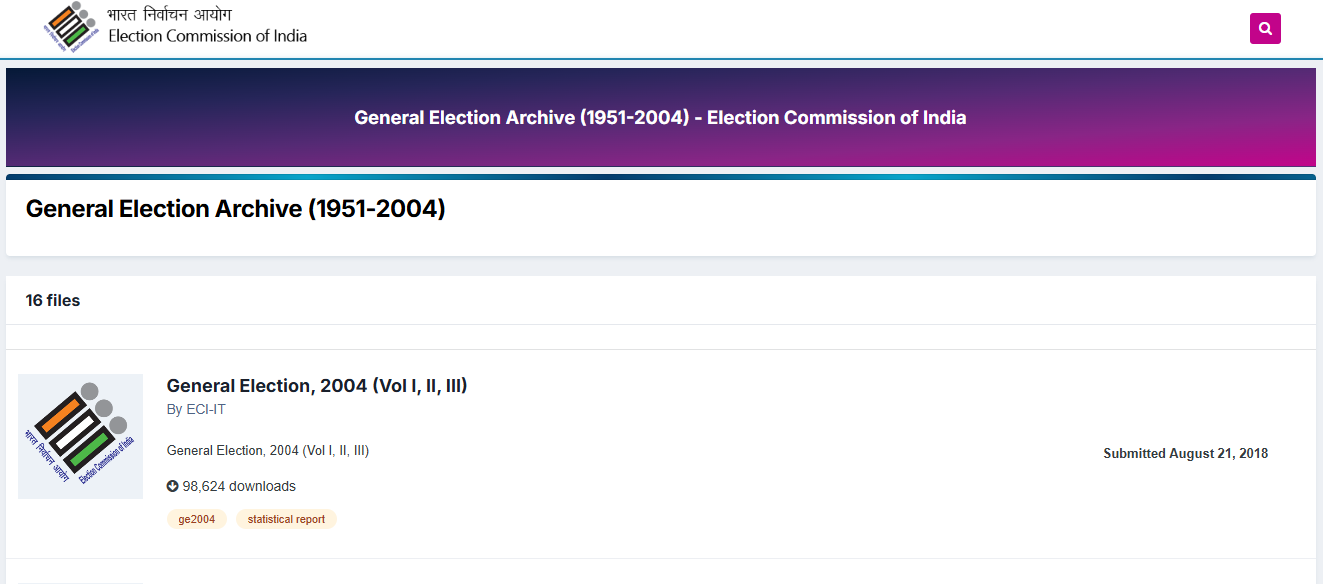Select the General Election 2004 file thumbnail

point(80,437)
